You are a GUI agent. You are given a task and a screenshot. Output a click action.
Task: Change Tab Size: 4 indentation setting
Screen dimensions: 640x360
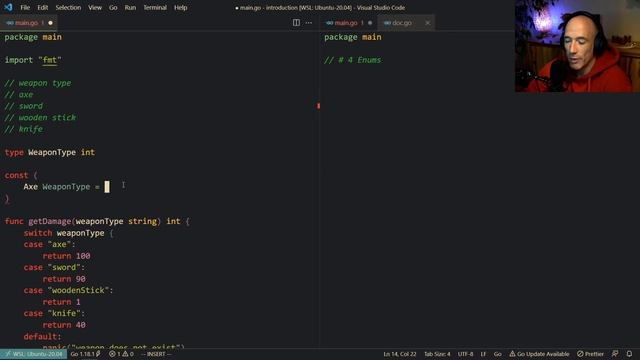pos(437,354)
